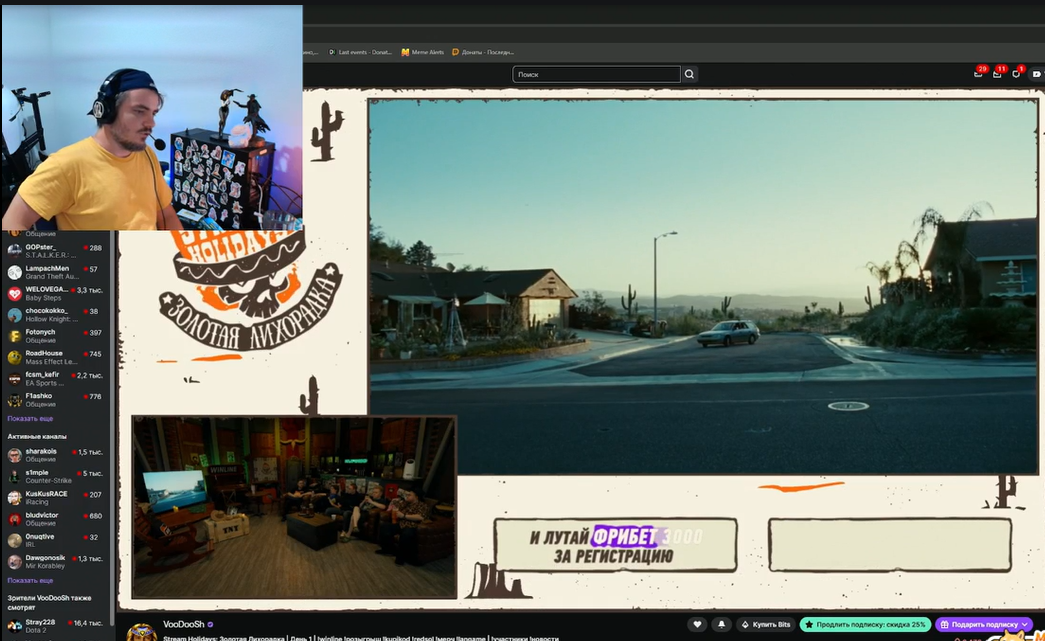Viewport: 1045px width, 641px height.
Task: Click WELOVEGA... channel avatar
Action: click(x=15, y=294)
